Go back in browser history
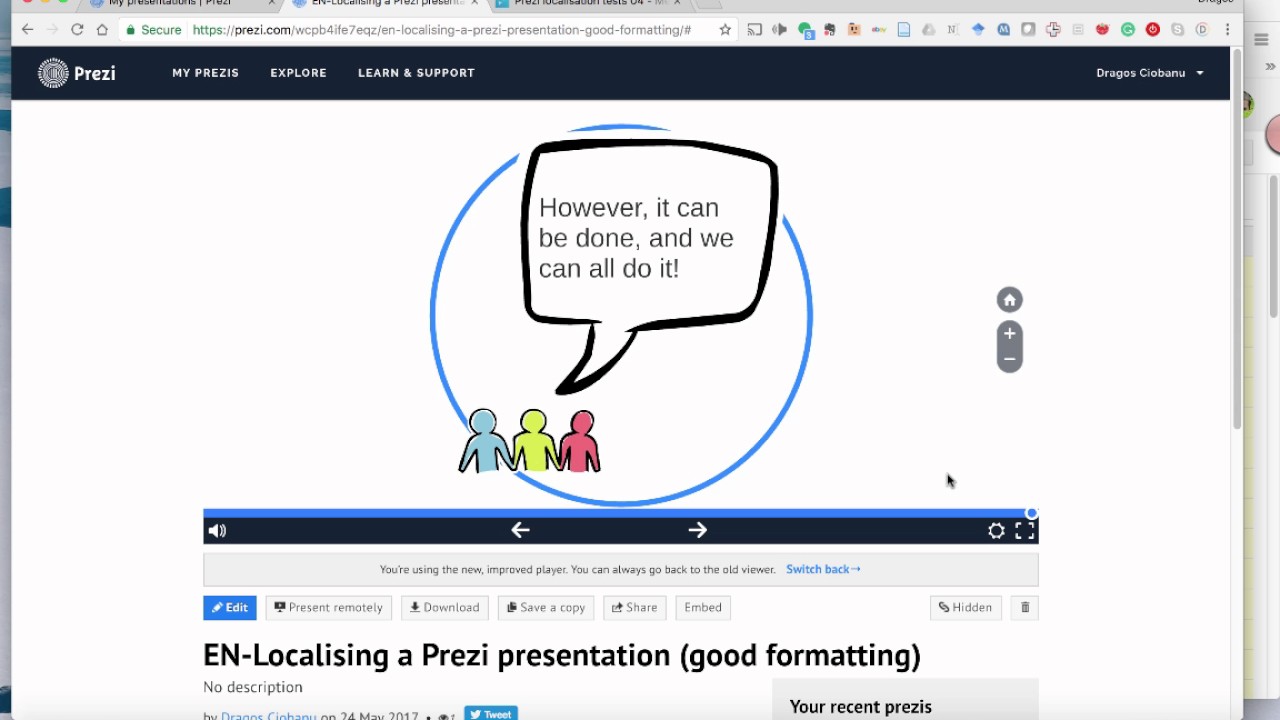Screen dimensions: 1280x720 tap(27, 30)
